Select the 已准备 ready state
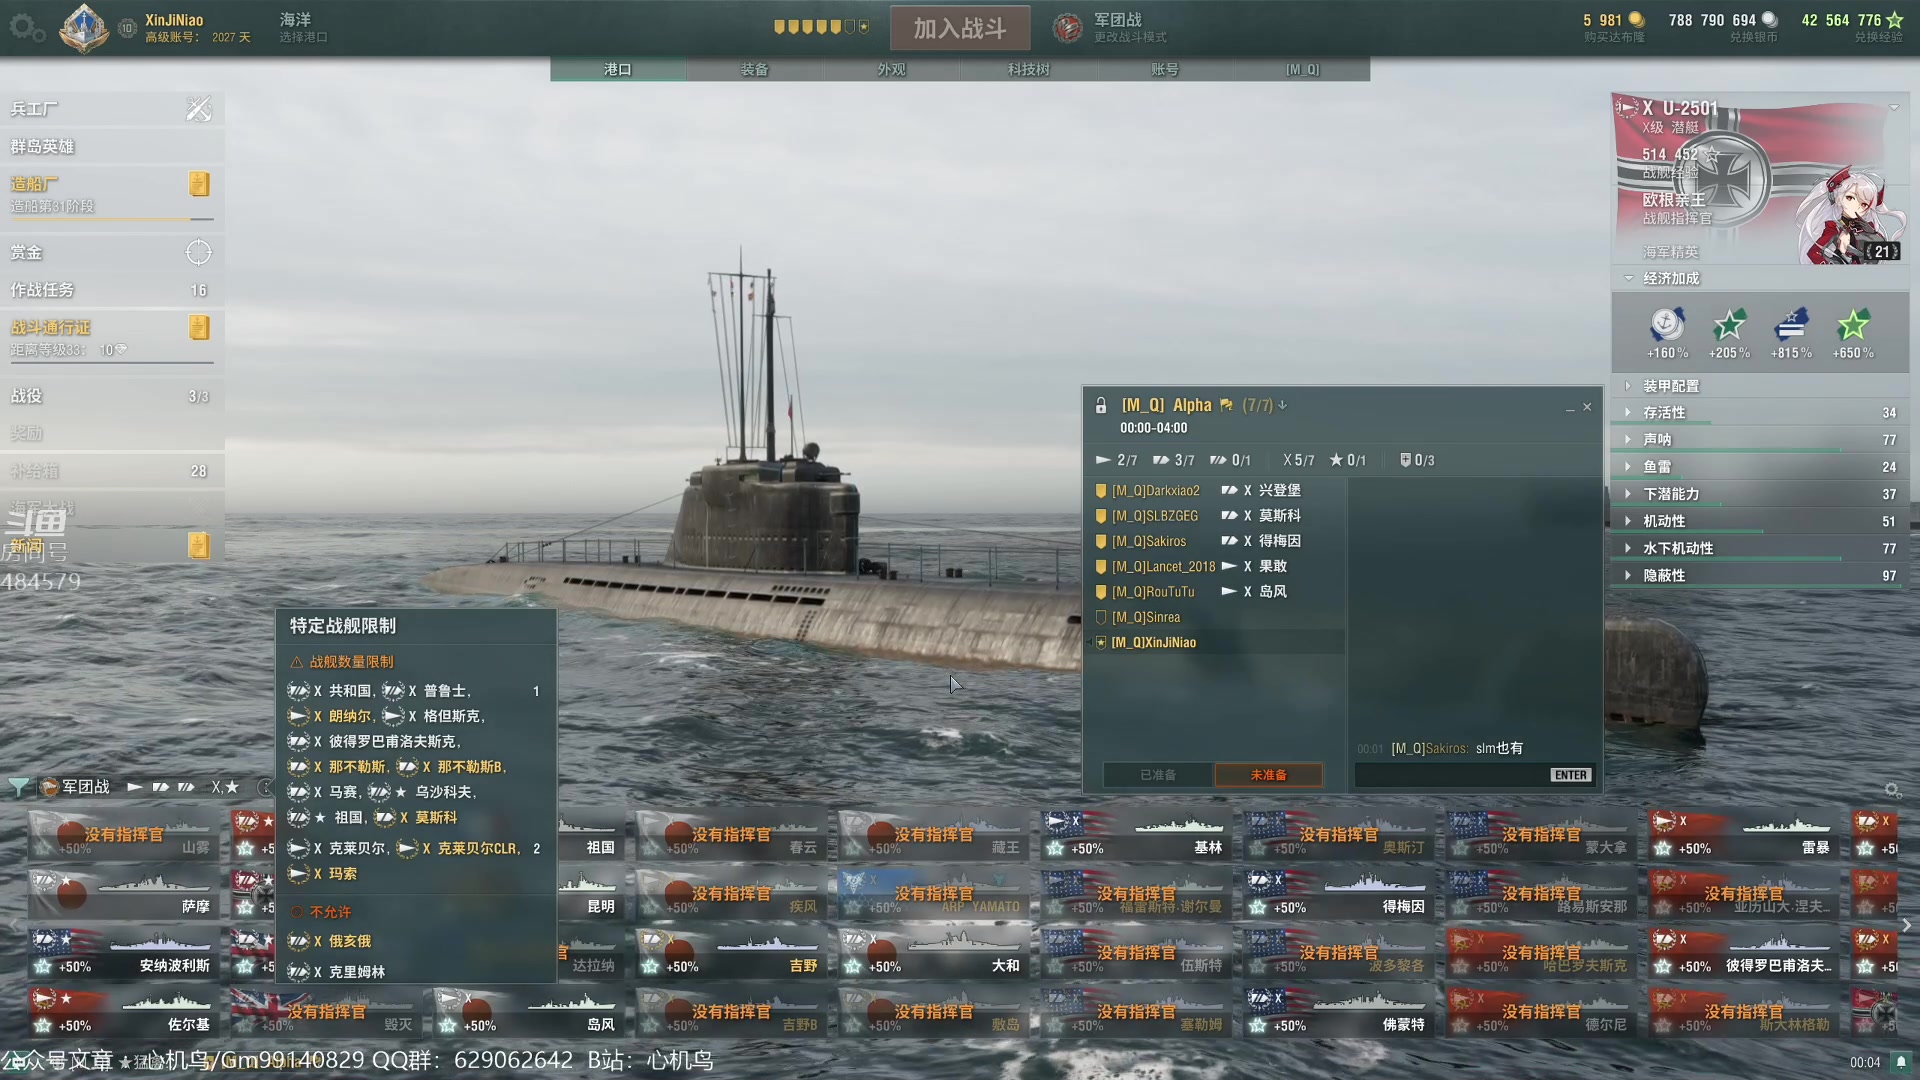1920x1080 pixels. (1158, 775)
